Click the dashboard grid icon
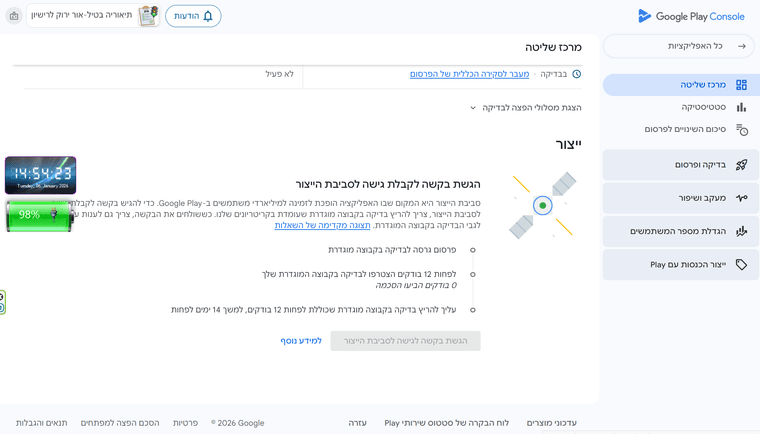 [741, 85]
